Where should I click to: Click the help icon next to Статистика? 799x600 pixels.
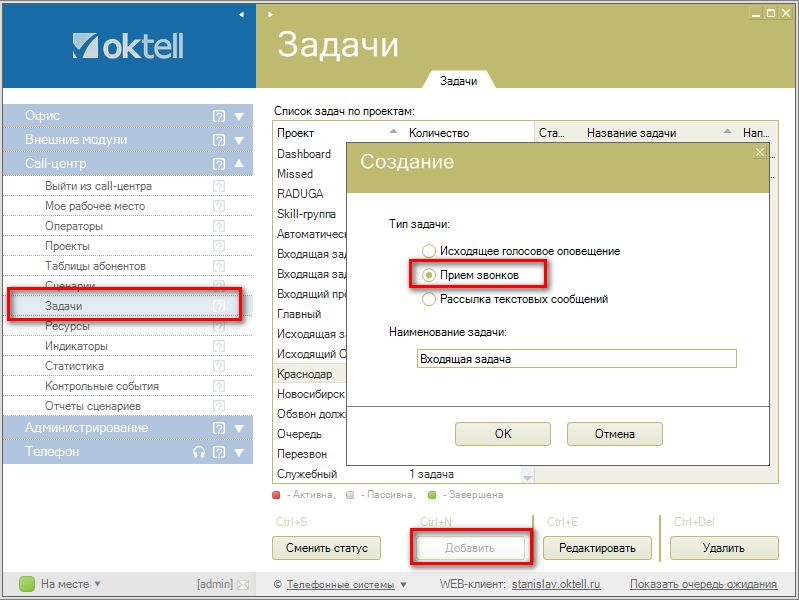click(x=219, y=366)
